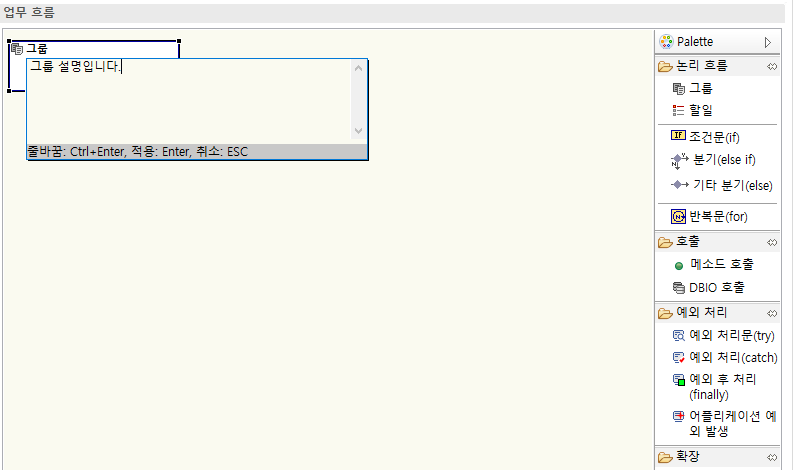
Task: Click inside the group description text box
Action: click(x=188, y=100)
